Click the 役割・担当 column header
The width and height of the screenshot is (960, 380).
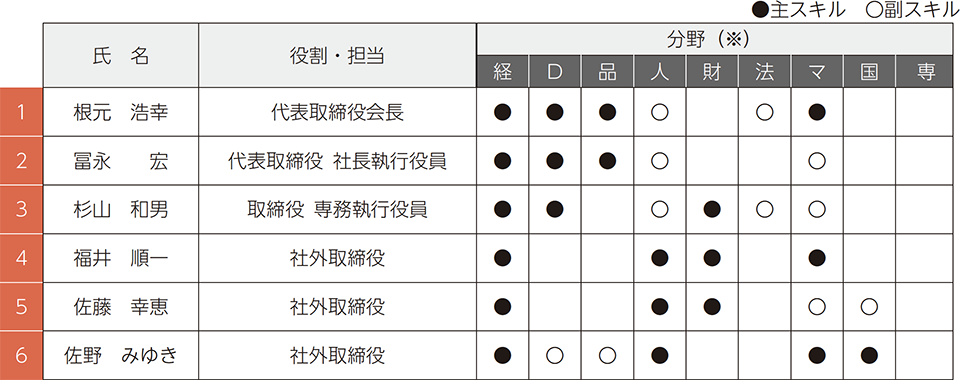[337, 56]
